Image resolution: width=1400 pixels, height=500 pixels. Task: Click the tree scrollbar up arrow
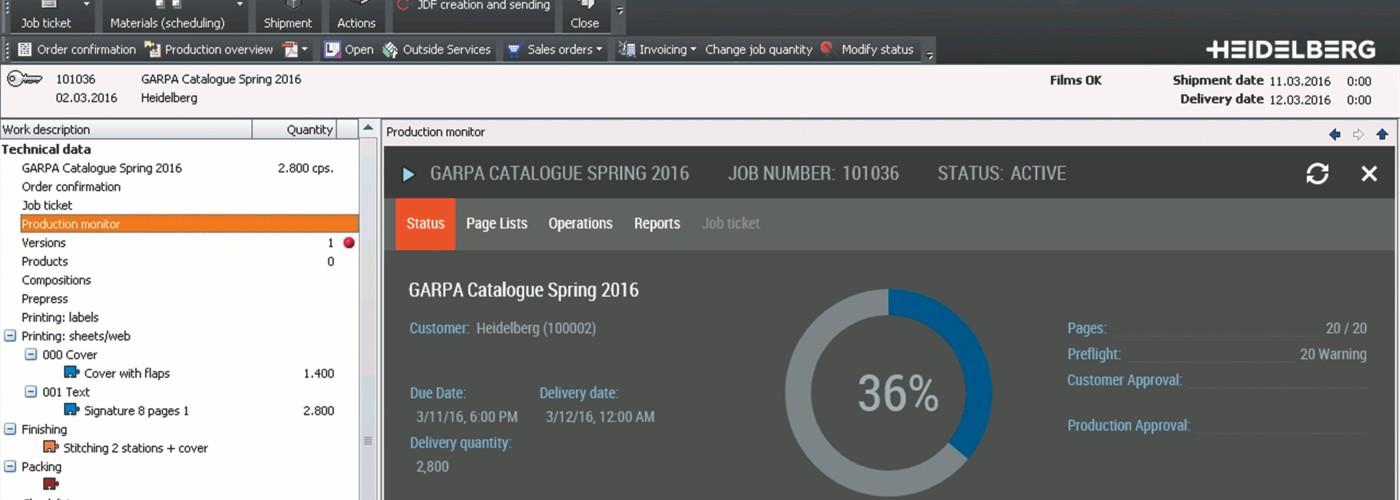368,130
